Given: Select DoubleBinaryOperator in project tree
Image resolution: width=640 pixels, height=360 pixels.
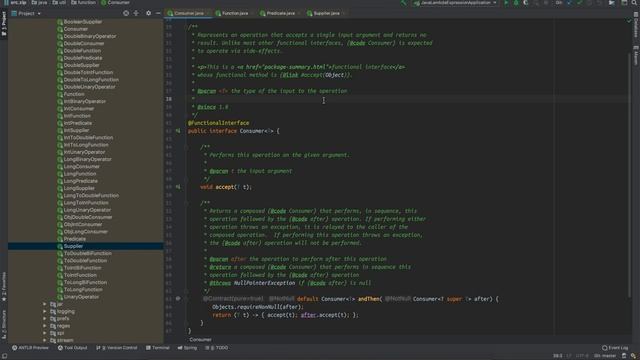Looking at the screenshot, I should pos(90,36).
